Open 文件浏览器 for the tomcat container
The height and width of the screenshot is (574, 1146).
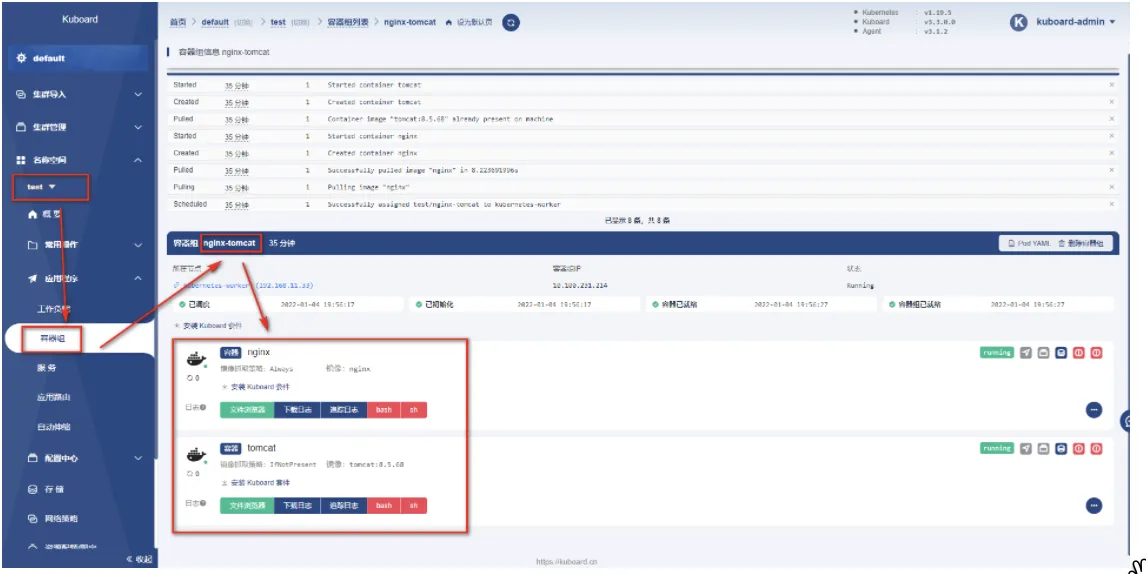[247, 505]
